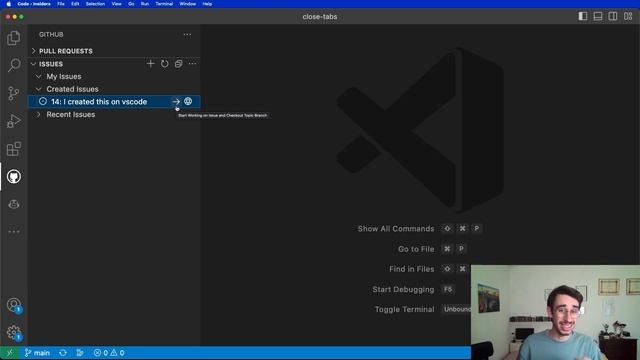Open the Edit menu
Image resolution: width=640 pixels, height=360 pixels.
[x=75, y=4]
